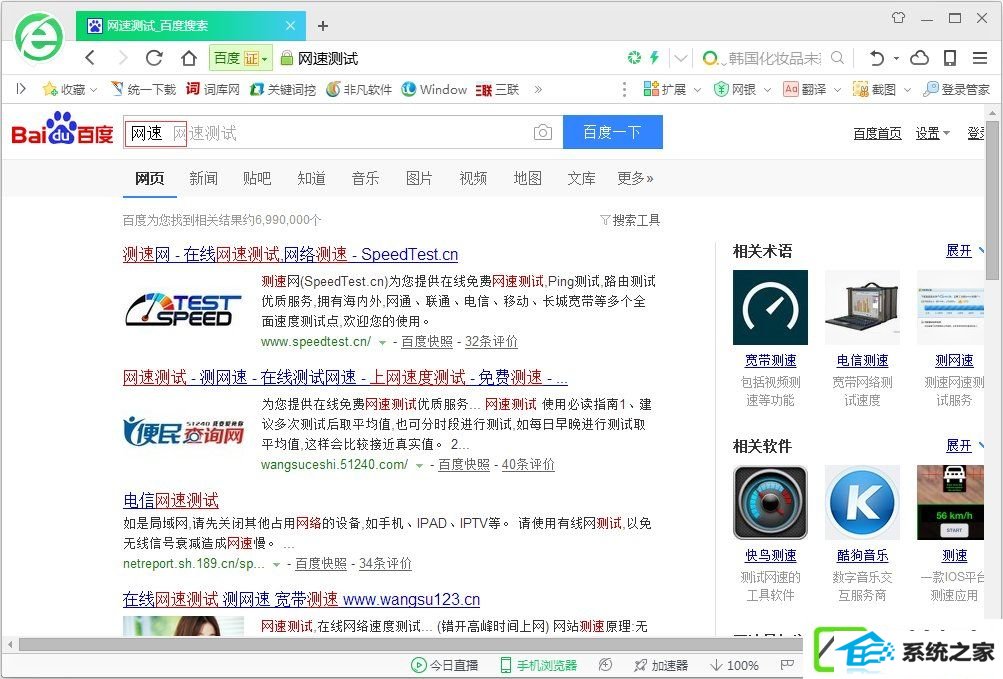Click in the Baidu search input field
1003x679 pixels.
(343, 132)
